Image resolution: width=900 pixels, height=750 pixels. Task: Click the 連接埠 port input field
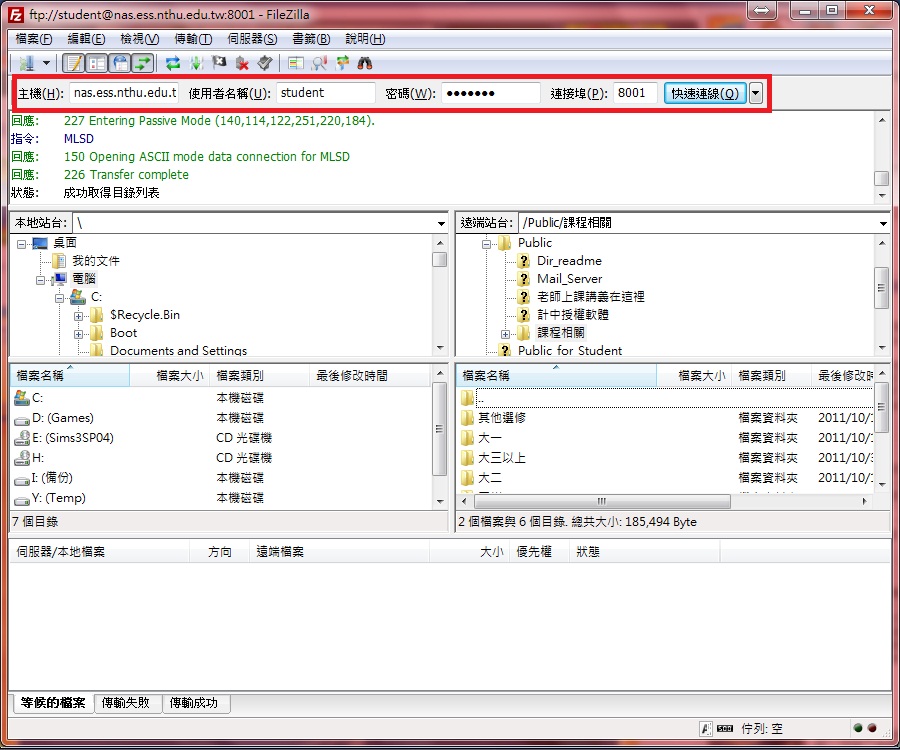pyautogui.click(x=634, y=93)
